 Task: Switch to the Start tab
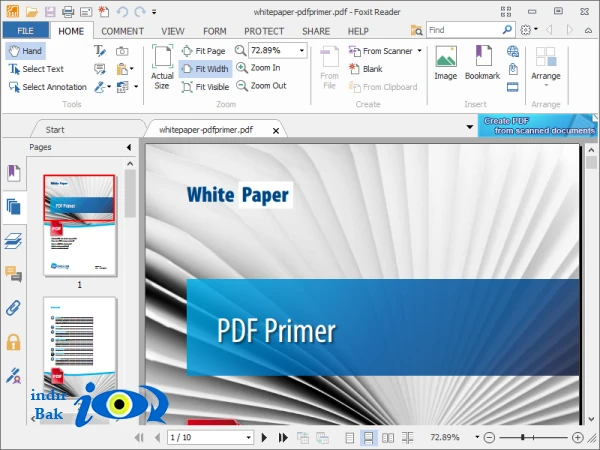click(55, 130)
